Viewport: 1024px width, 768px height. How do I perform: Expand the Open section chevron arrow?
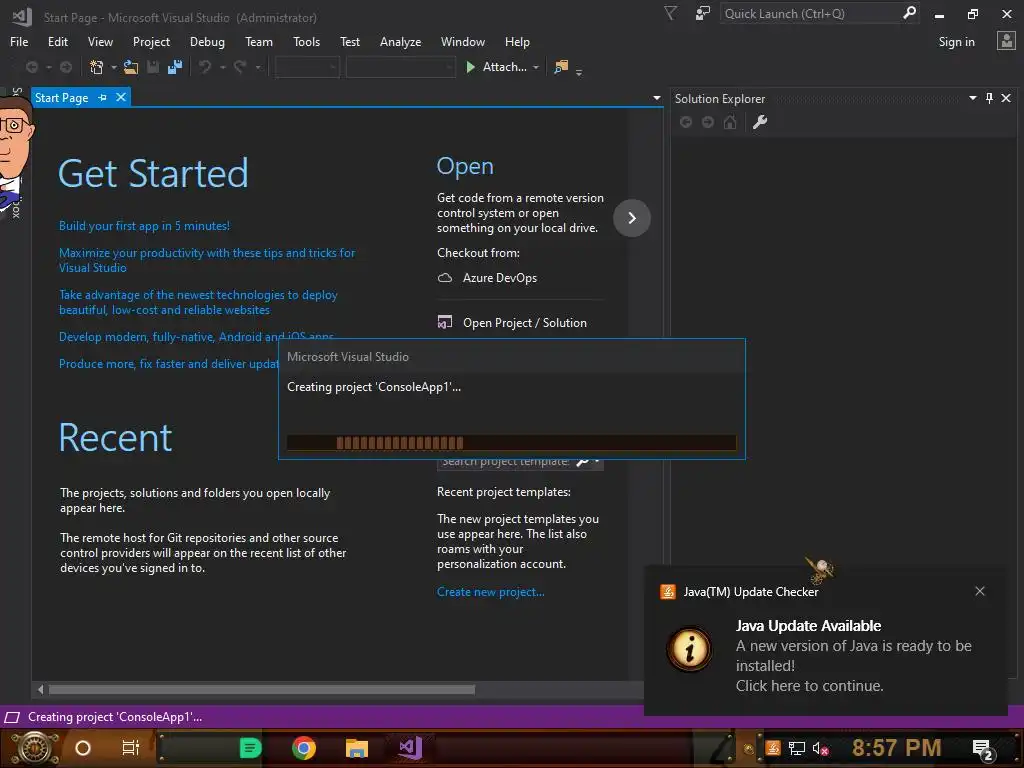[x=632, y=217]
